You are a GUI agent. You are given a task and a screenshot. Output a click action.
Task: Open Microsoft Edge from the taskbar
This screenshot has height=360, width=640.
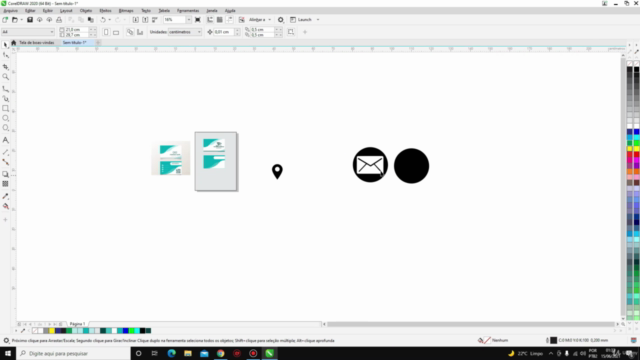171,353
